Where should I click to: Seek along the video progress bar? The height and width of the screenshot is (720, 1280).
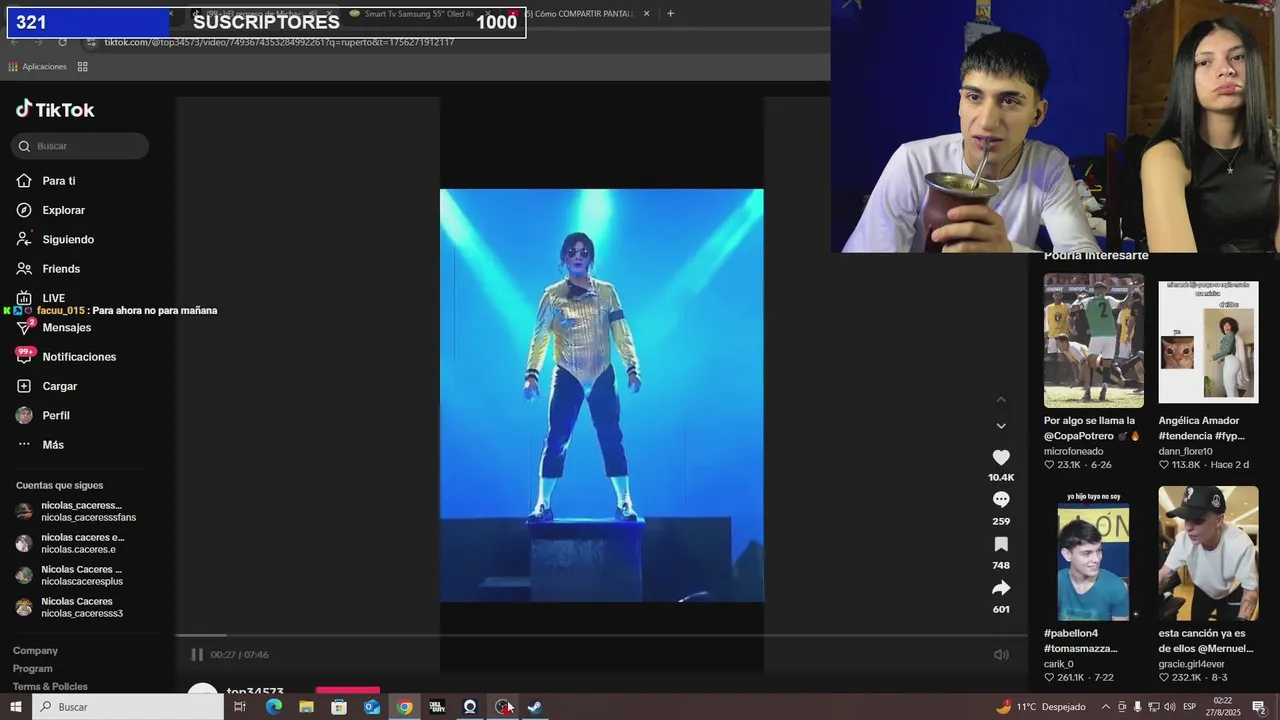[x=602, y=635]
